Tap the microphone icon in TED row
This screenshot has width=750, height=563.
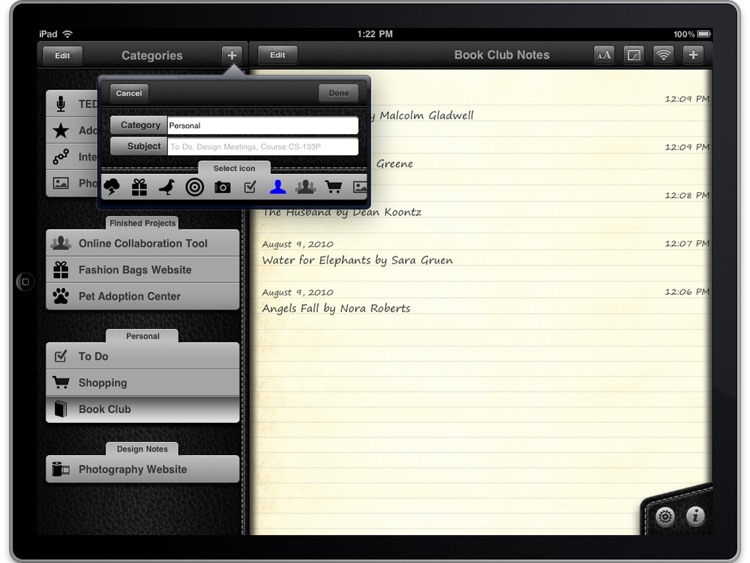coord(61,104)
